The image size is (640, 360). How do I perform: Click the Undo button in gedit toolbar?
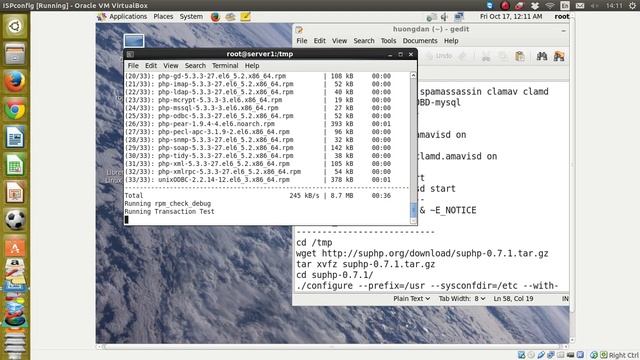tap(440, 56)
